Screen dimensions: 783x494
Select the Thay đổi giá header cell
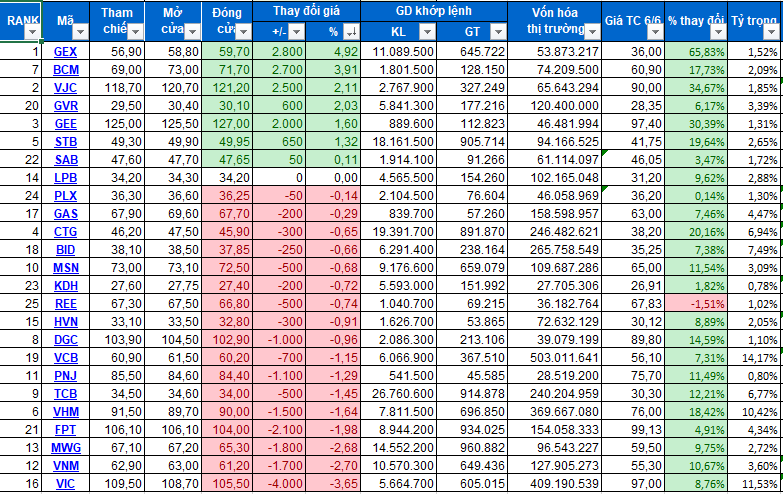(x=306, y=11)
